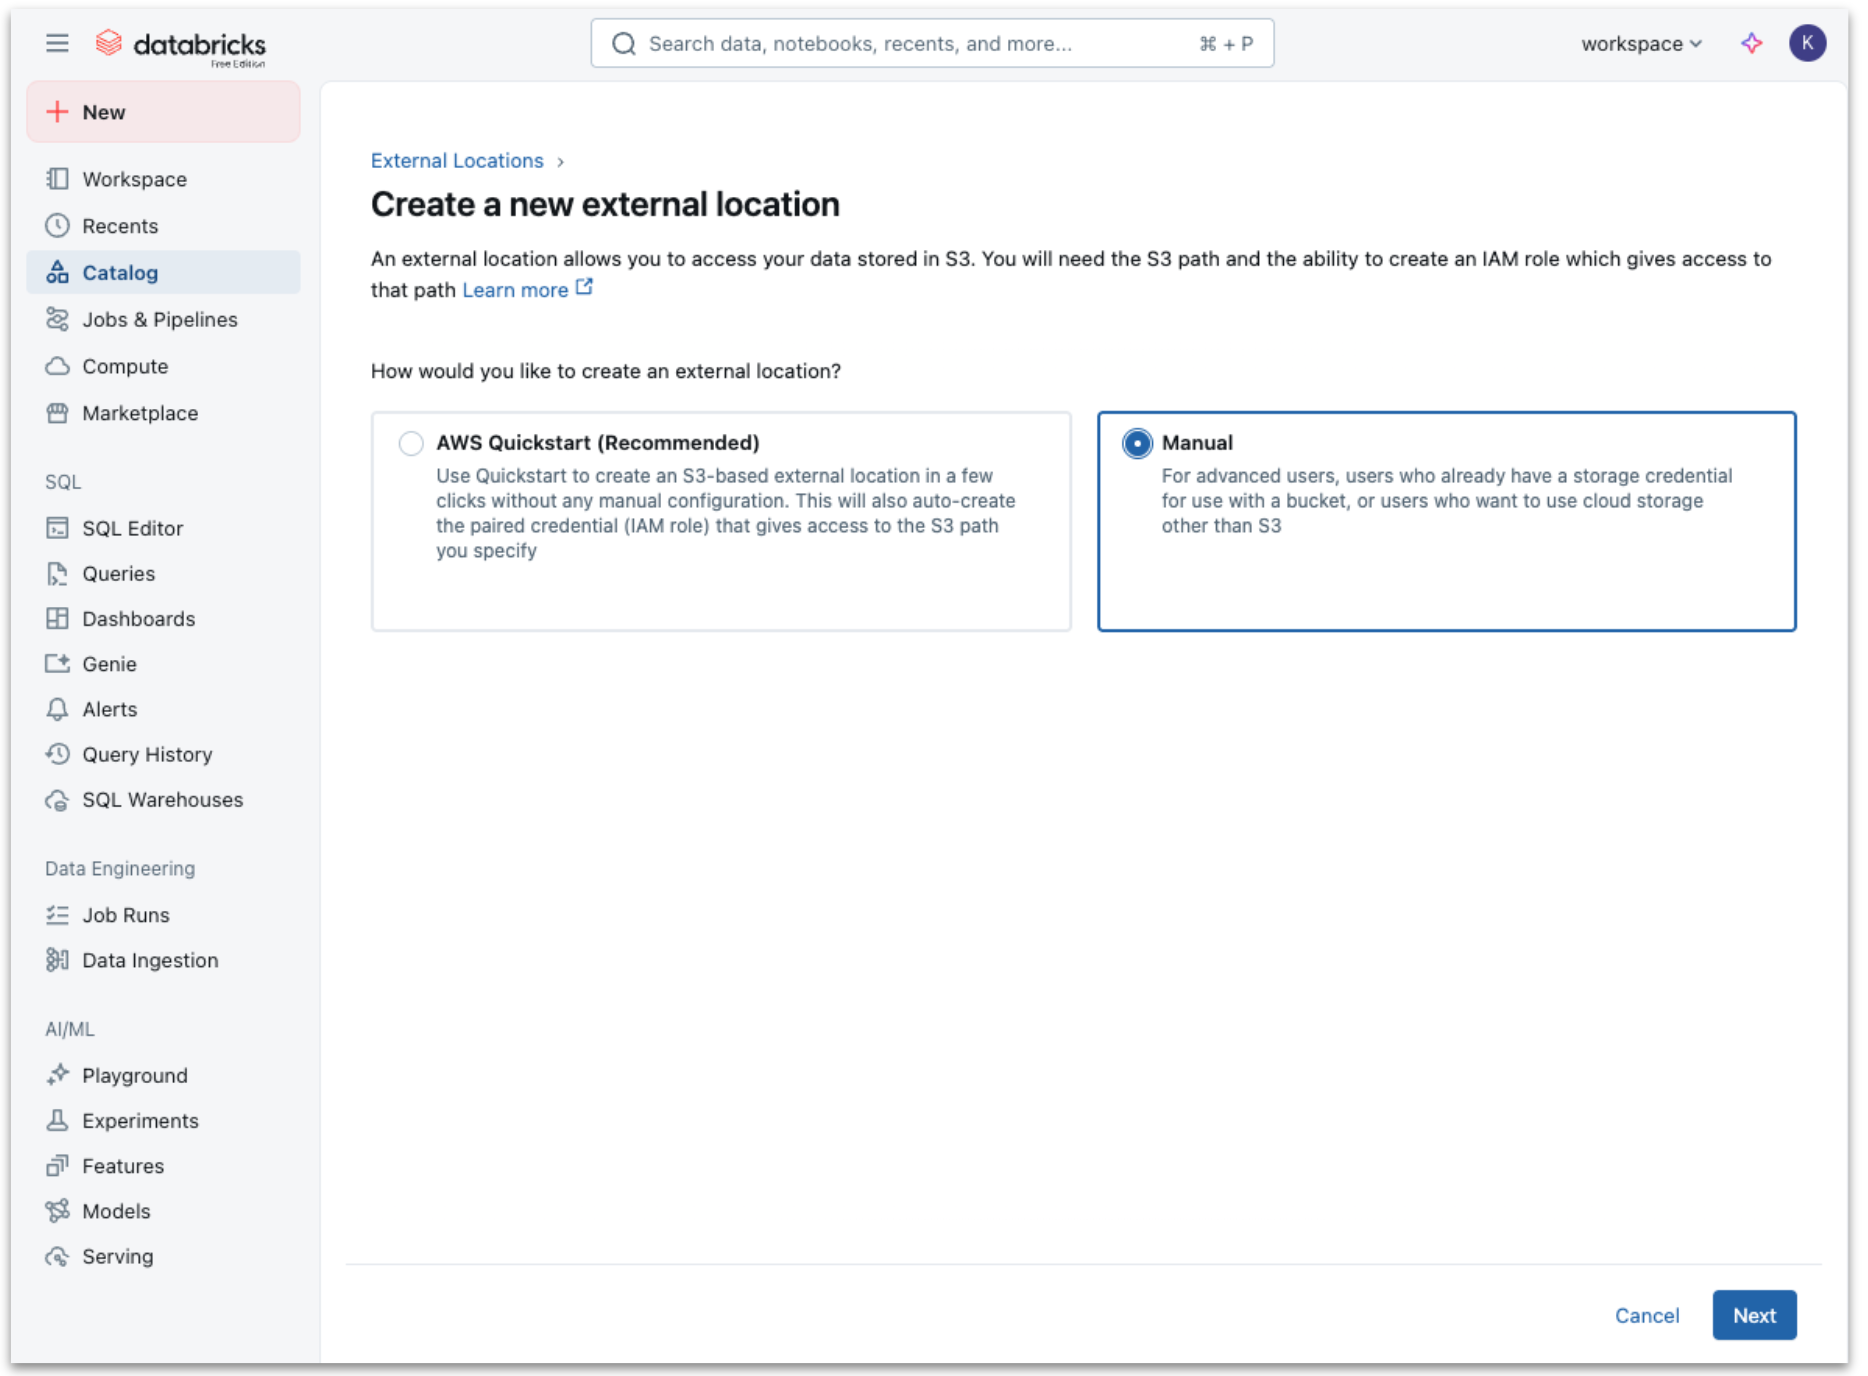Open the Catalog section
The width and height of the screenshot is (1868, 1376).
click(x=119, y=272)
